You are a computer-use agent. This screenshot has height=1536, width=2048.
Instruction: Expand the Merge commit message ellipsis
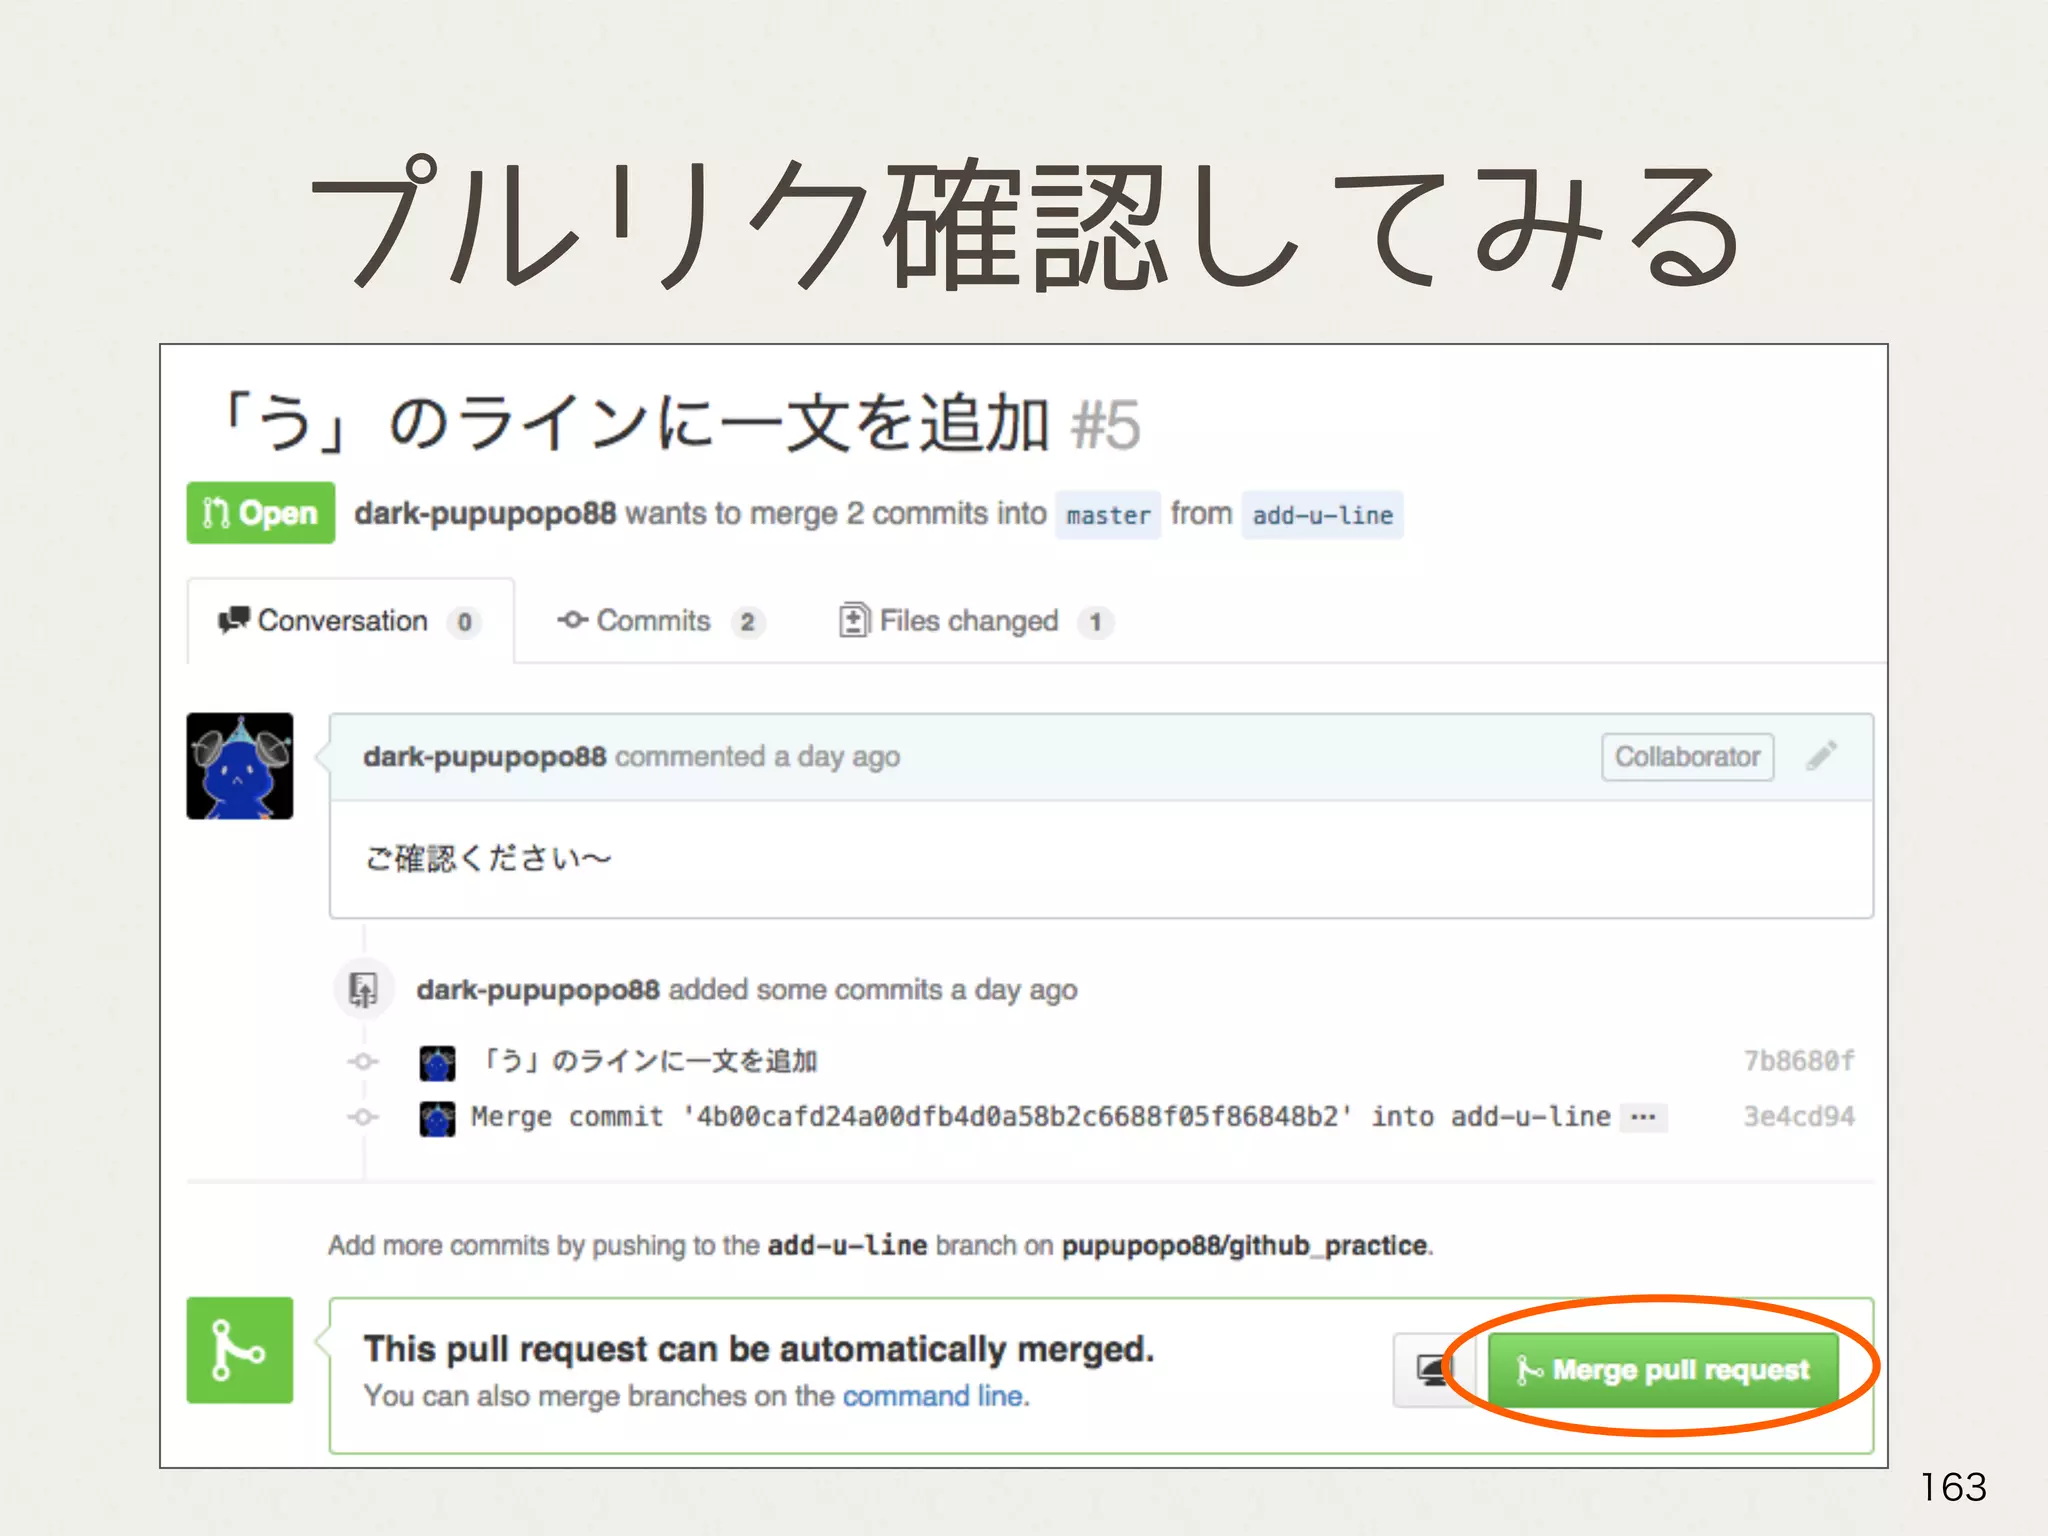point(1643,1117)
